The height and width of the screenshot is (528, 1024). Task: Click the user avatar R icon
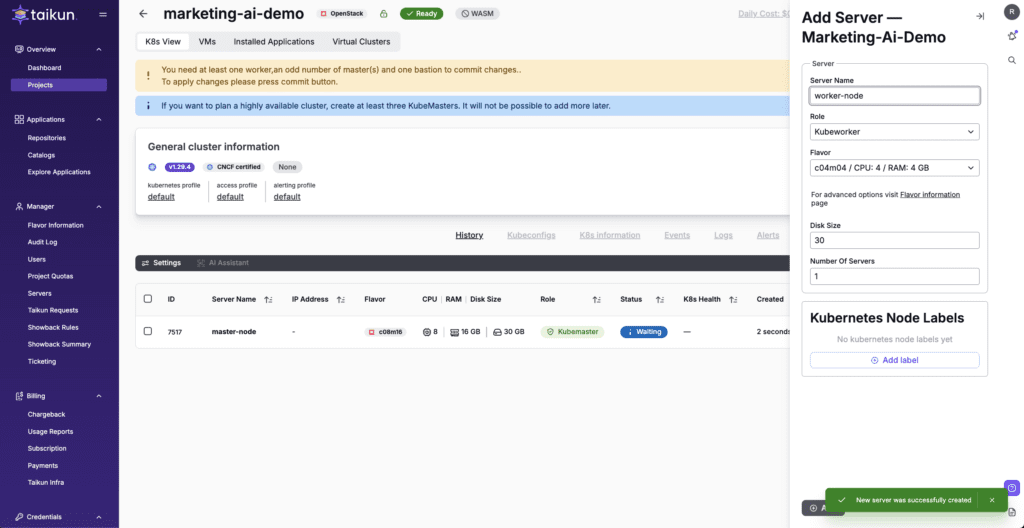pos(1012,12)
